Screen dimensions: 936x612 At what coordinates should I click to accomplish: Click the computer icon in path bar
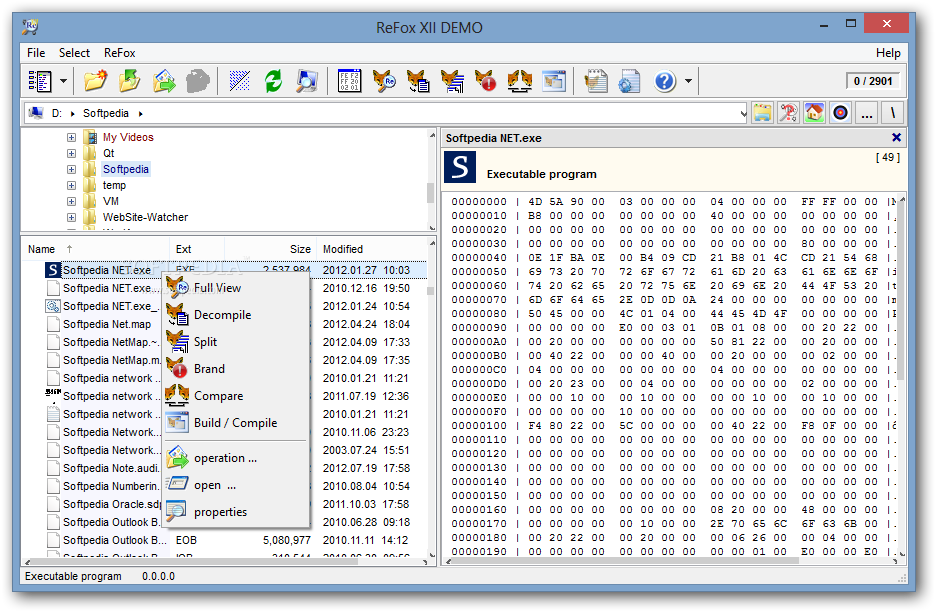[36, 113]
